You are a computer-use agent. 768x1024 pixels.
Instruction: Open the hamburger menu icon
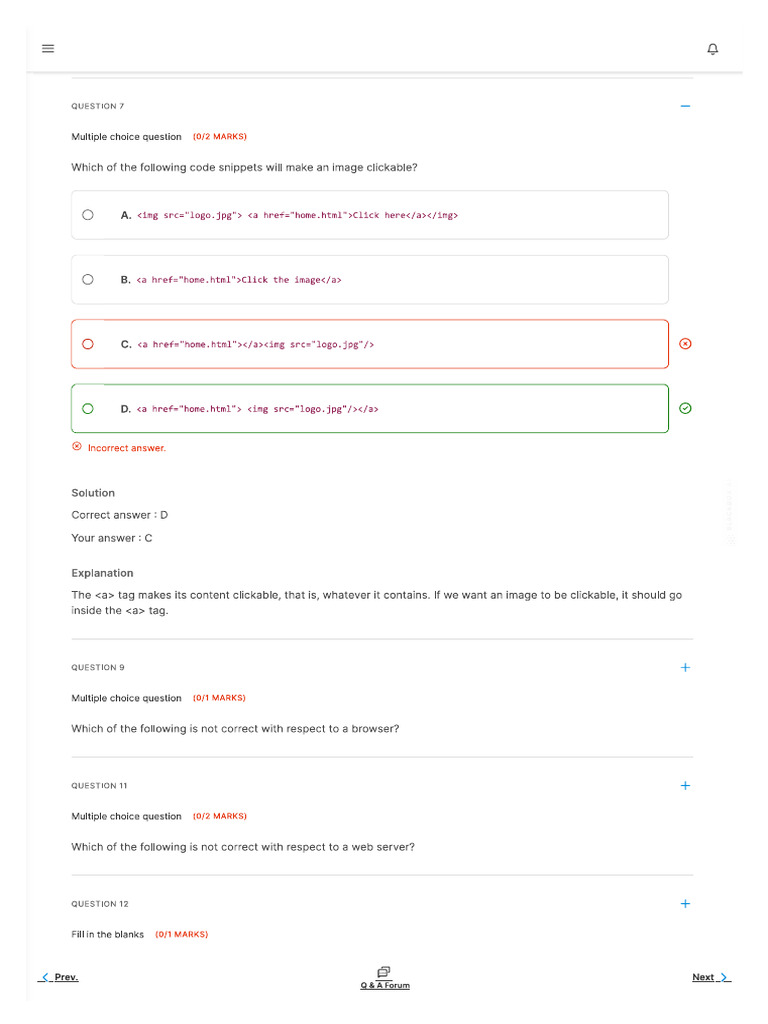pos(48,48)
